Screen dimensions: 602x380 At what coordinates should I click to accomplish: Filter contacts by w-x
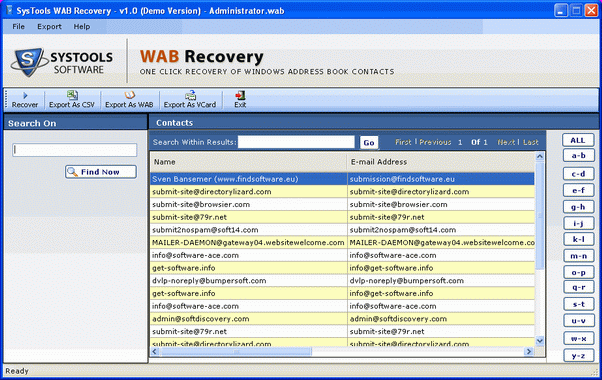(579, 338)
